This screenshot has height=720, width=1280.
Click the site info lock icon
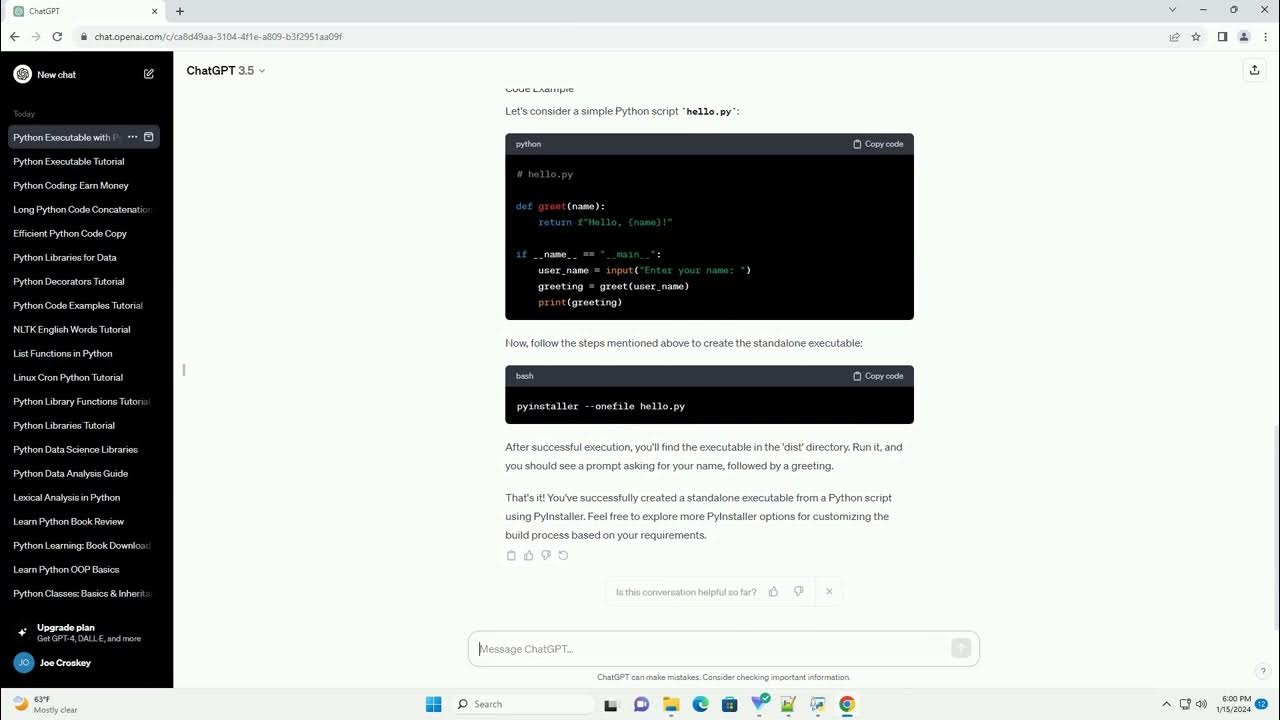point(83,37)
